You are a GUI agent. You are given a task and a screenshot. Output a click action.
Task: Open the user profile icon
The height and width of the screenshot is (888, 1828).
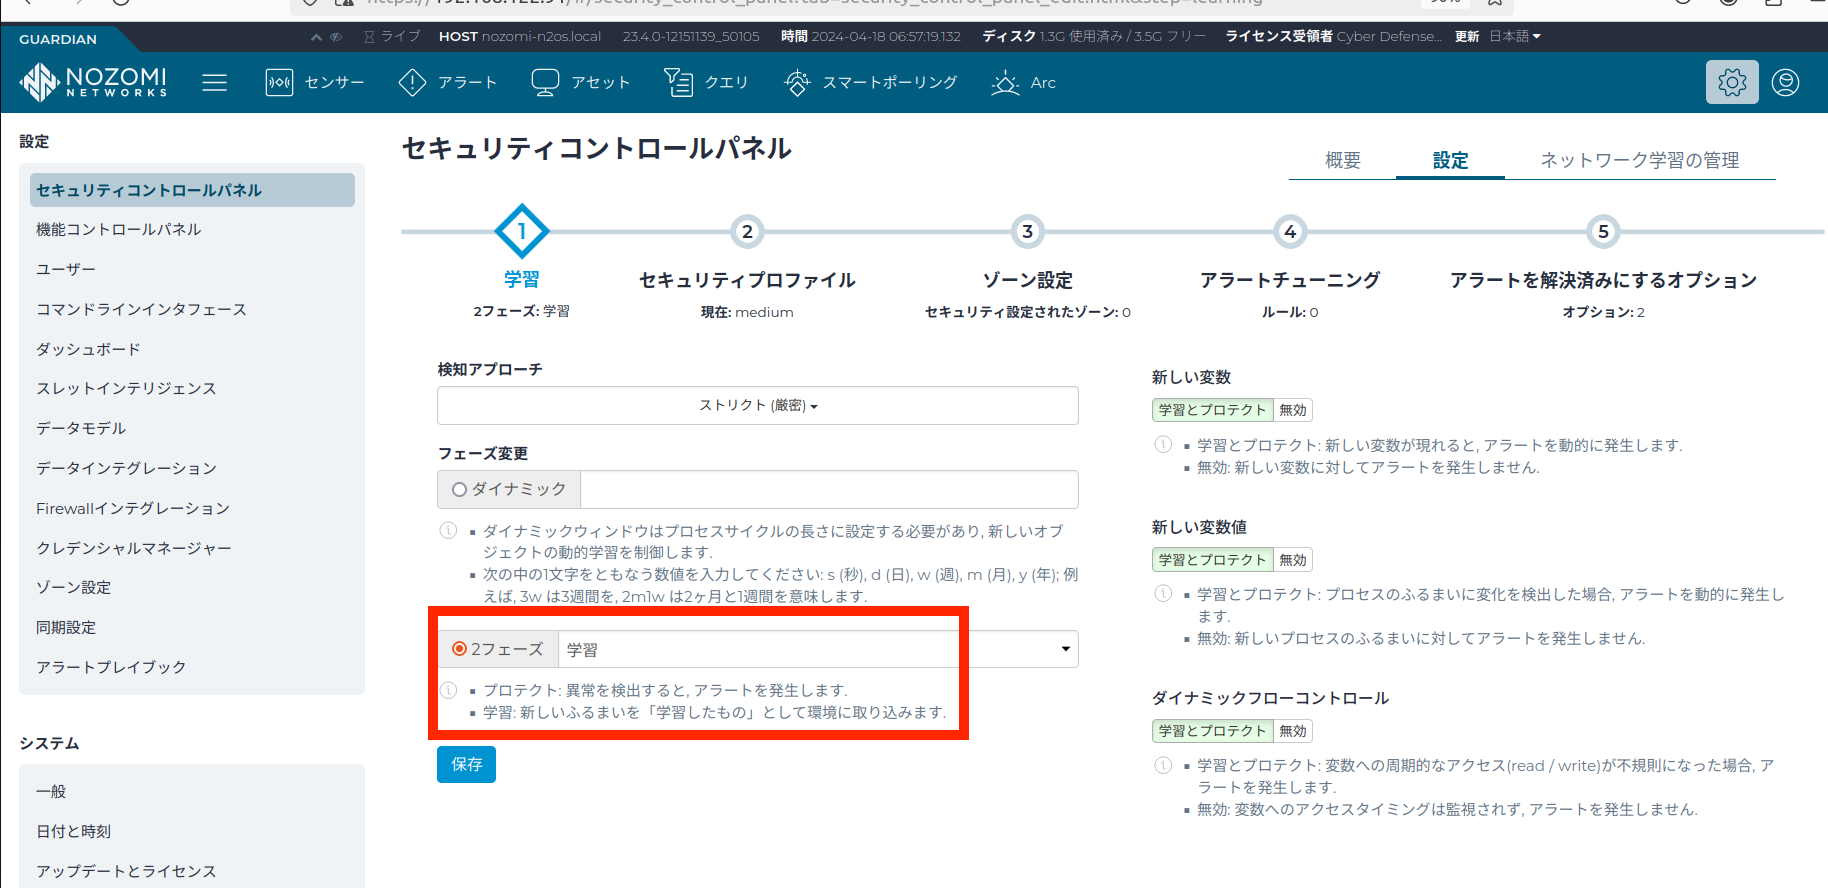(x=1785, y=82)
